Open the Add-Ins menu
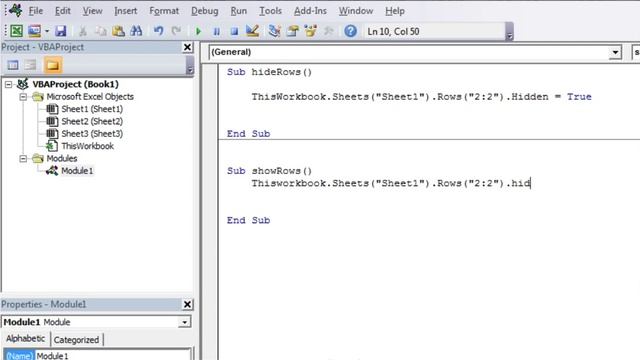Viewport: 640px width, 360px height. pos(310,11)
